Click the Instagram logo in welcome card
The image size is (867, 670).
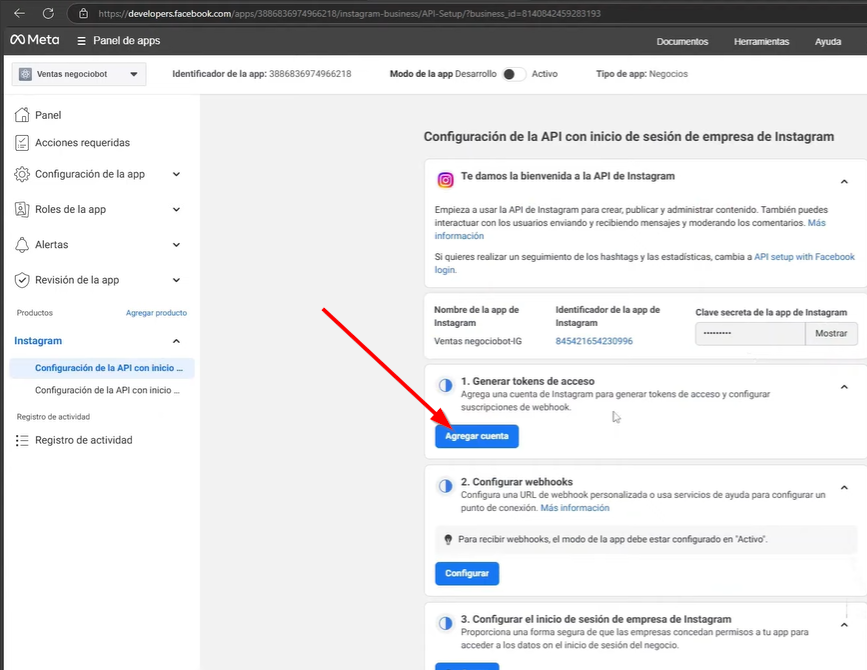445,180
